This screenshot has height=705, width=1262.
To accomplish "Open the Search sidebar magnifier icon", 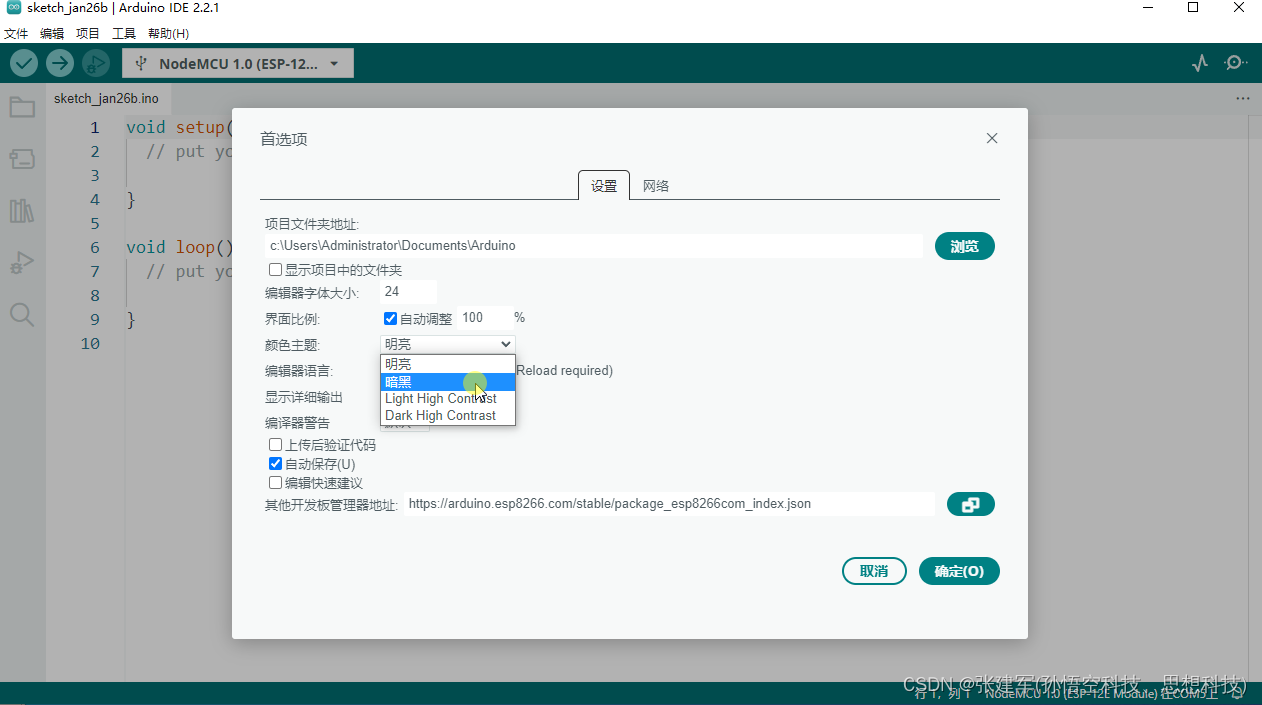I will 22,315.
